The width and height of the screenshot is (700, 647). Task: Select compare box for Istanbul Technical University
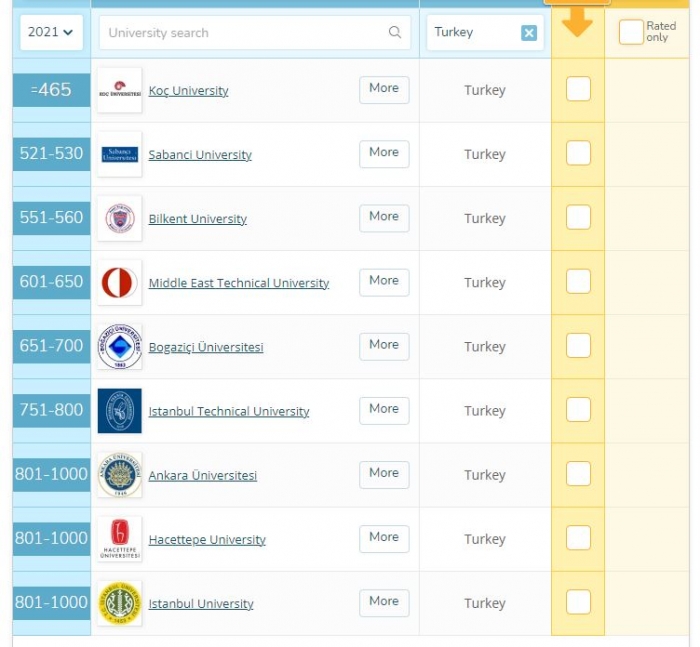click(x=578, y=409)
